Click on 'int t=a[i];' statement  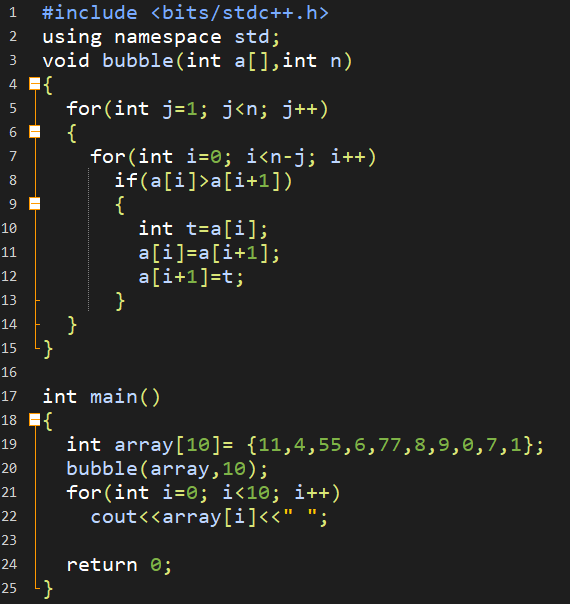click(203, 229)
